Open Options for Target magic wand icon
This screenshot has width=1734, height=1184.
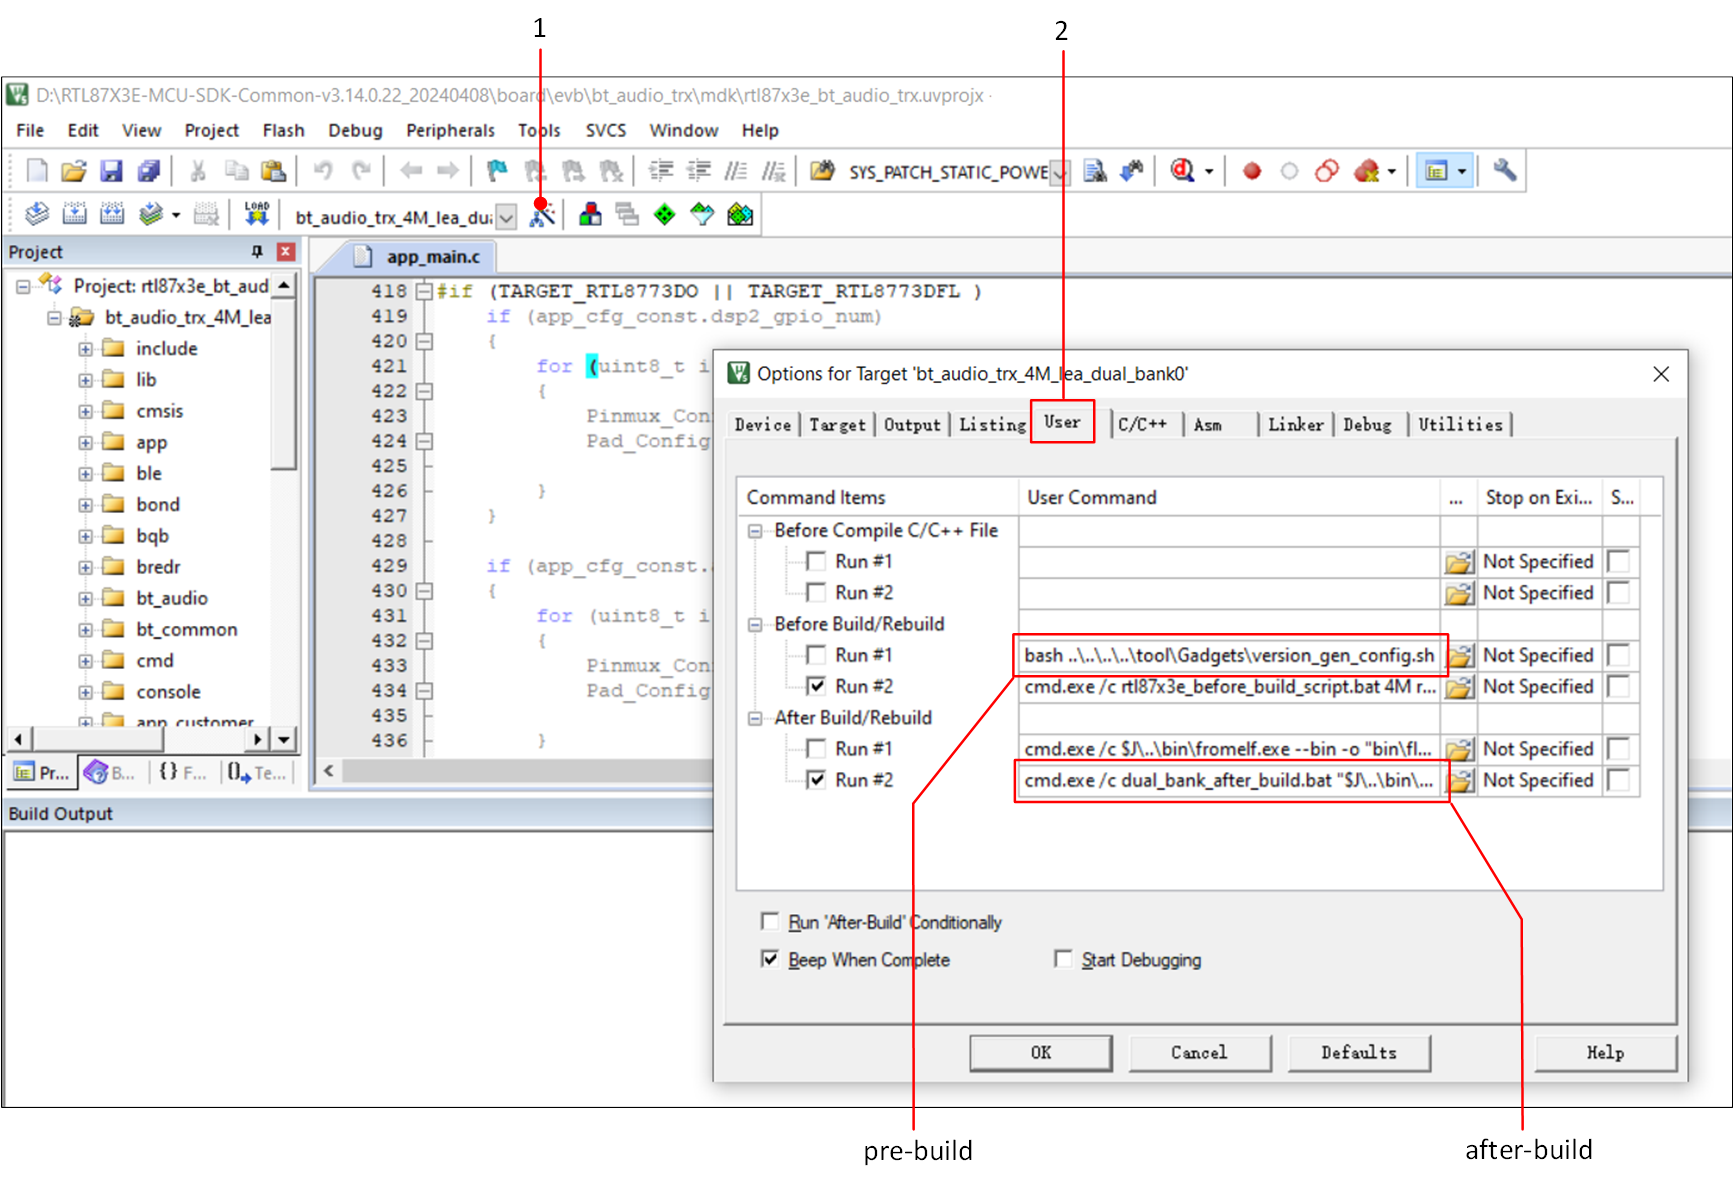click(x=542, y=214)
